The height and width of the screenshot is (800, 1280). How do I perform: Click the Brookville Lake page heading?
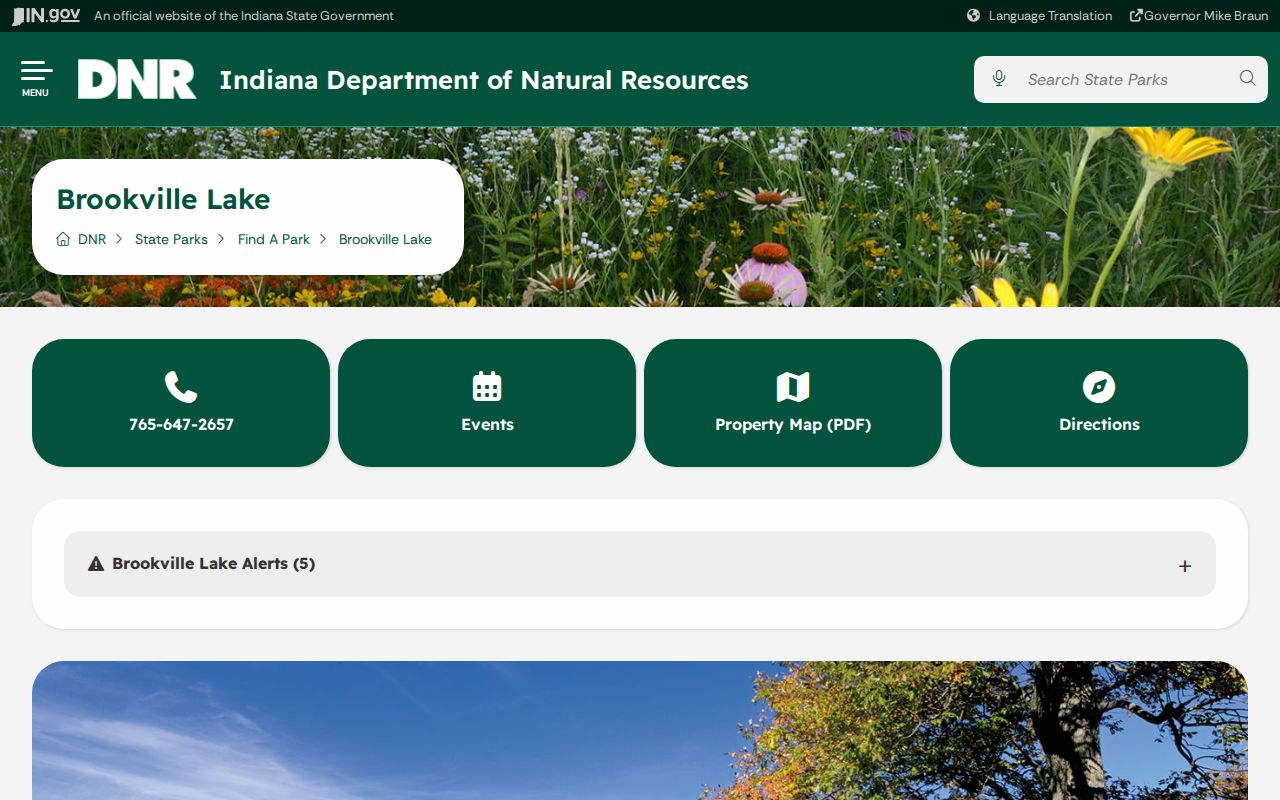[x=163, y=199]
